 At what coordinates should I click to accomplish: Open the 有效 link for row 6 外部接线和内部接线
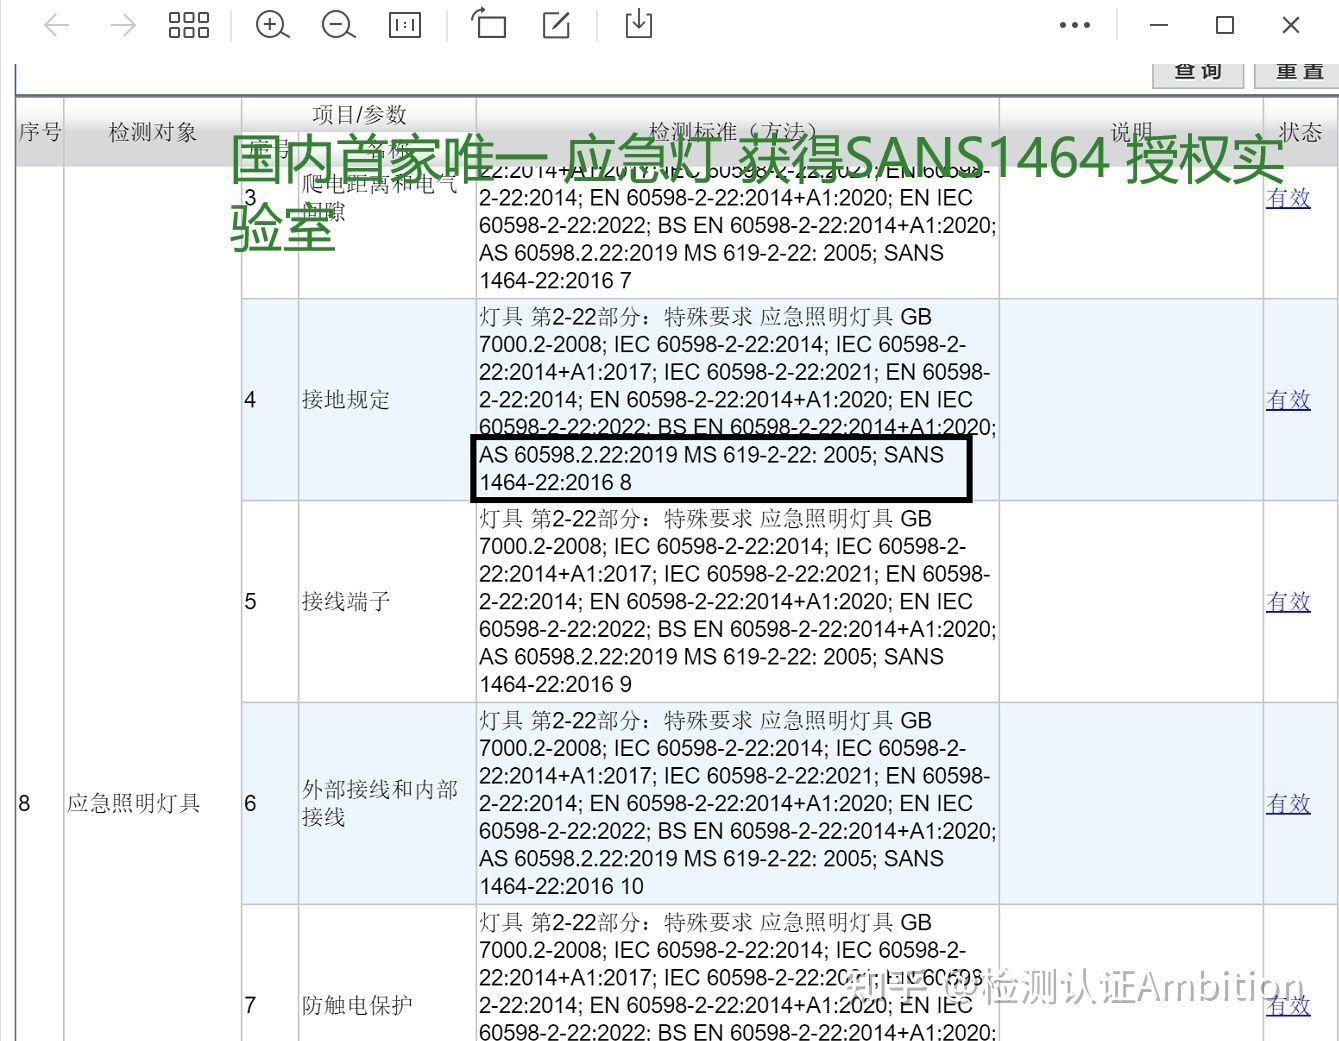(x=1288, y=804)
